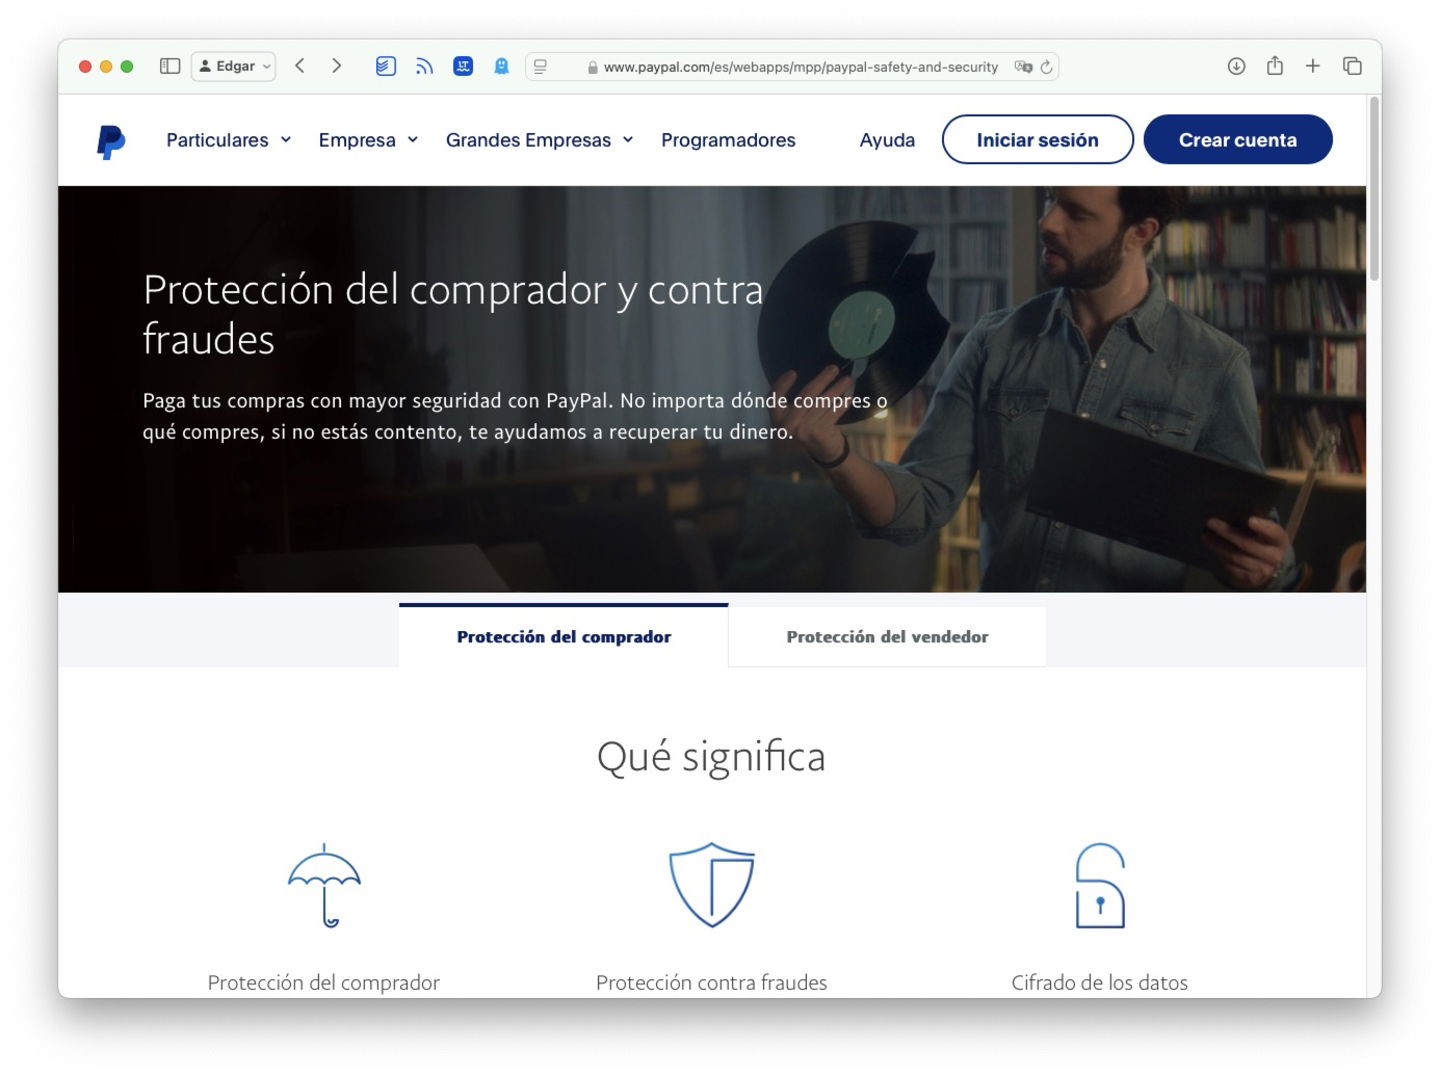The image size is (1440, 1075).
Task: Open the blue square translate extension
Action: click(463, 66)
